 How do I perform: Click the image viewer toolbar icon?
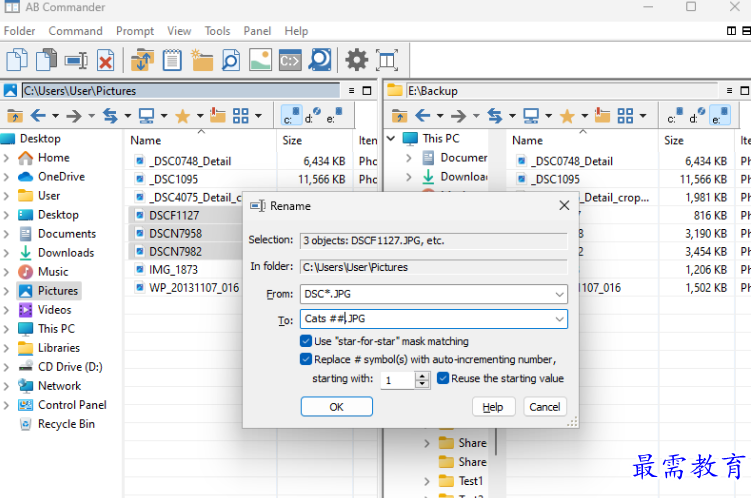pyautogui.click(x=260, y=60)
